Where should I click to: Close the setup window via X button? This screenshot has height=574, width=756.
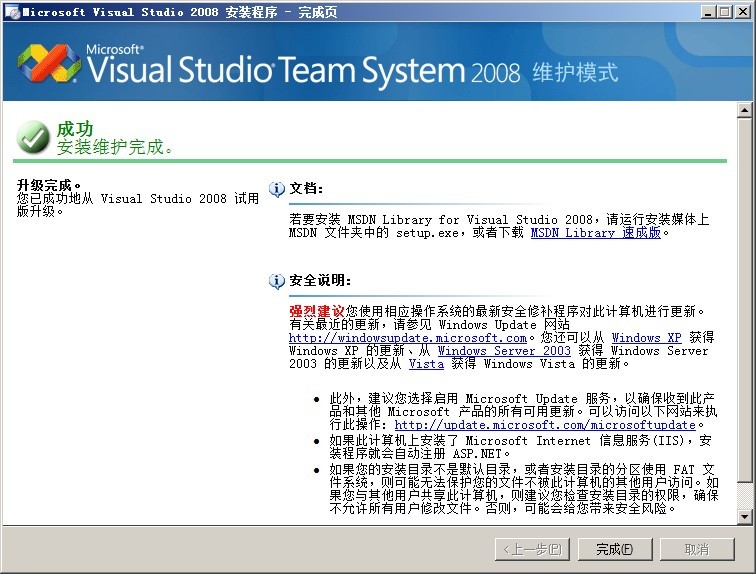tap(742, 11)
